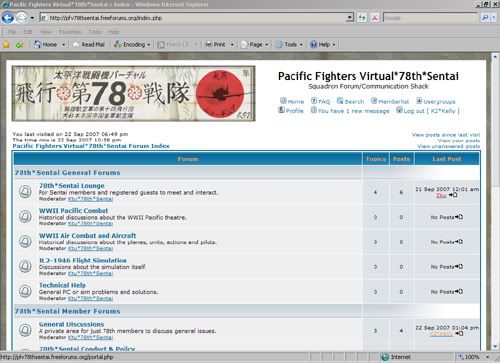The height and width of the screenshot is (363, 500).
Task: Click folder icon beside 78th*Sentai Lounge
Action: pos(25,192)
